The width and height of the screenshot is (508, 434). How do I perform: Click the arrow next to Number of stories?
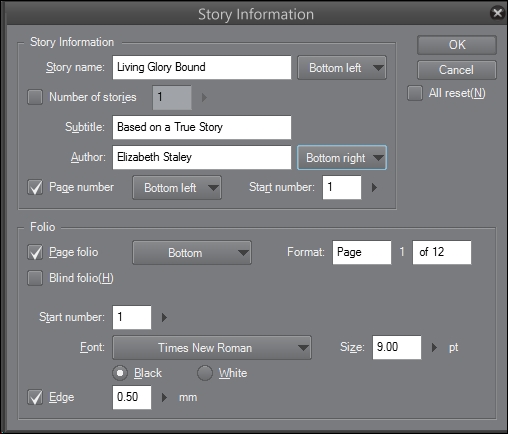(x=204, y=98)
